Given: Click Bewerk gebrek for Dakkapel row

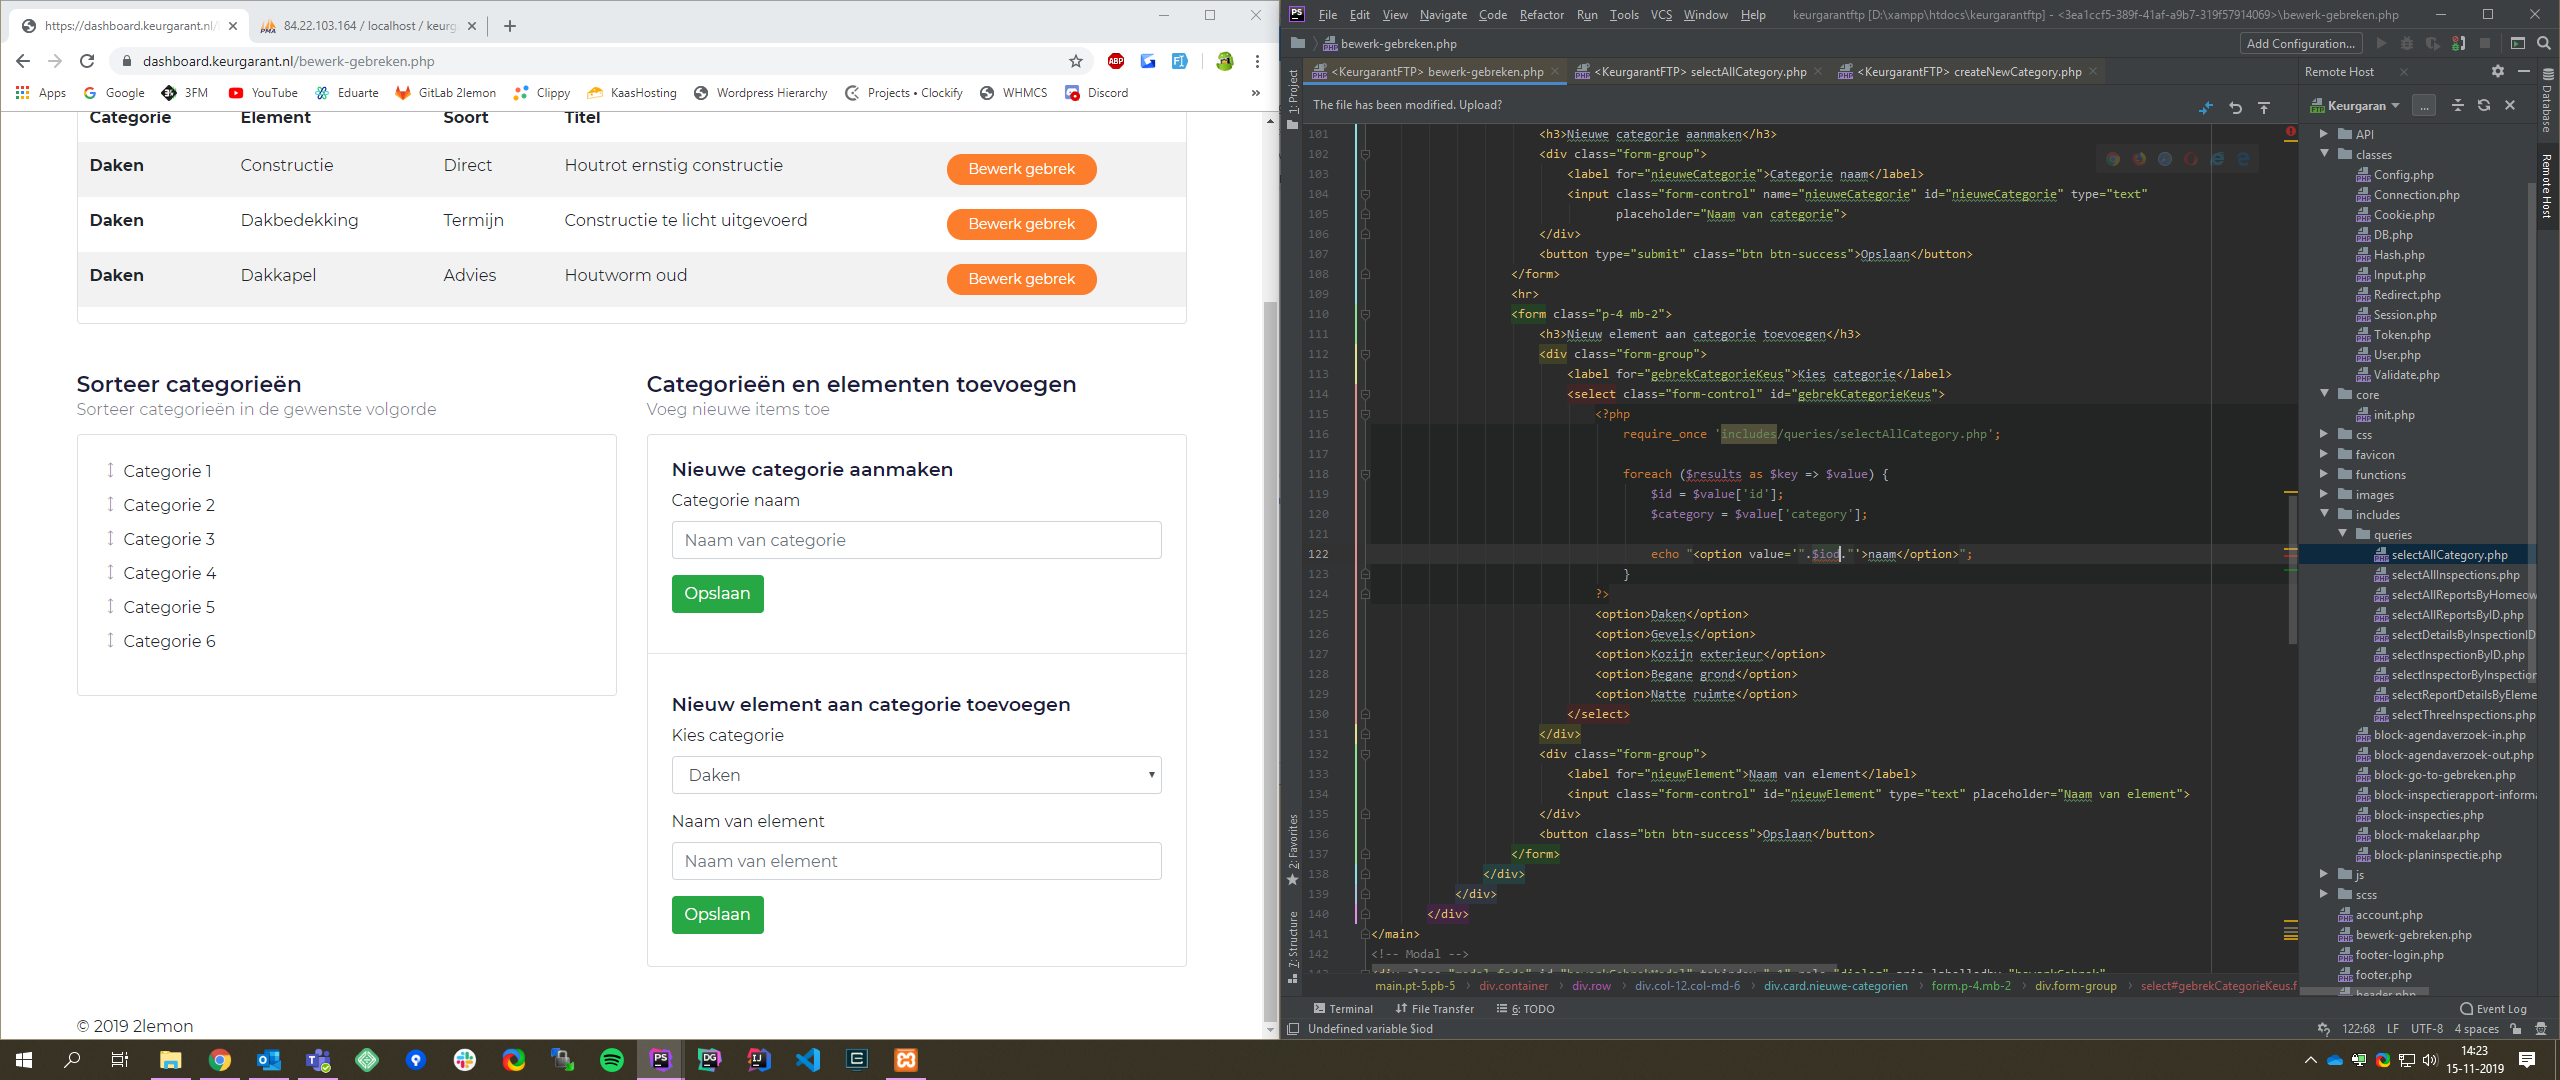Looking at the screenshot, I should point(1021,279).
